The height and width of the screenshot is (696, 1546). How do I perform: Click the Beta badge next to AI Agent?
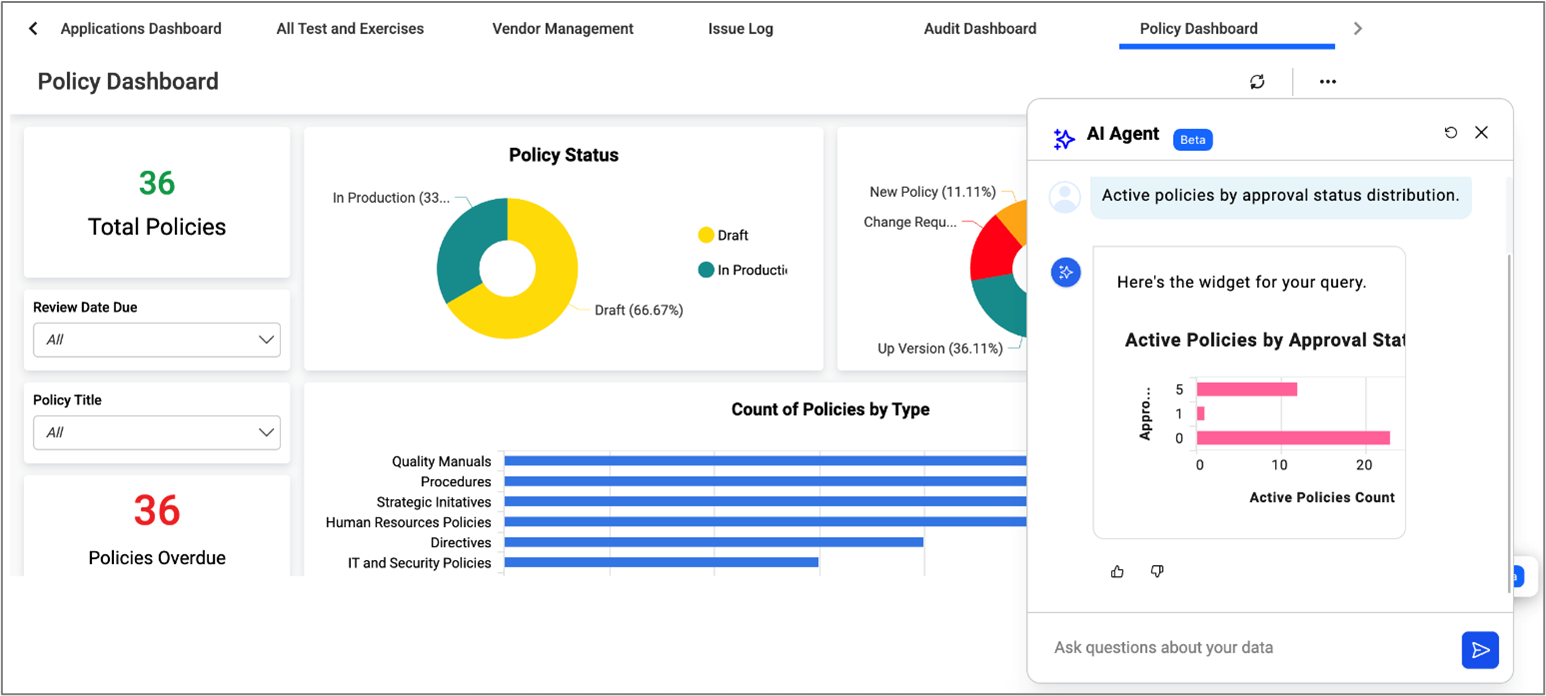point(1192,140)
